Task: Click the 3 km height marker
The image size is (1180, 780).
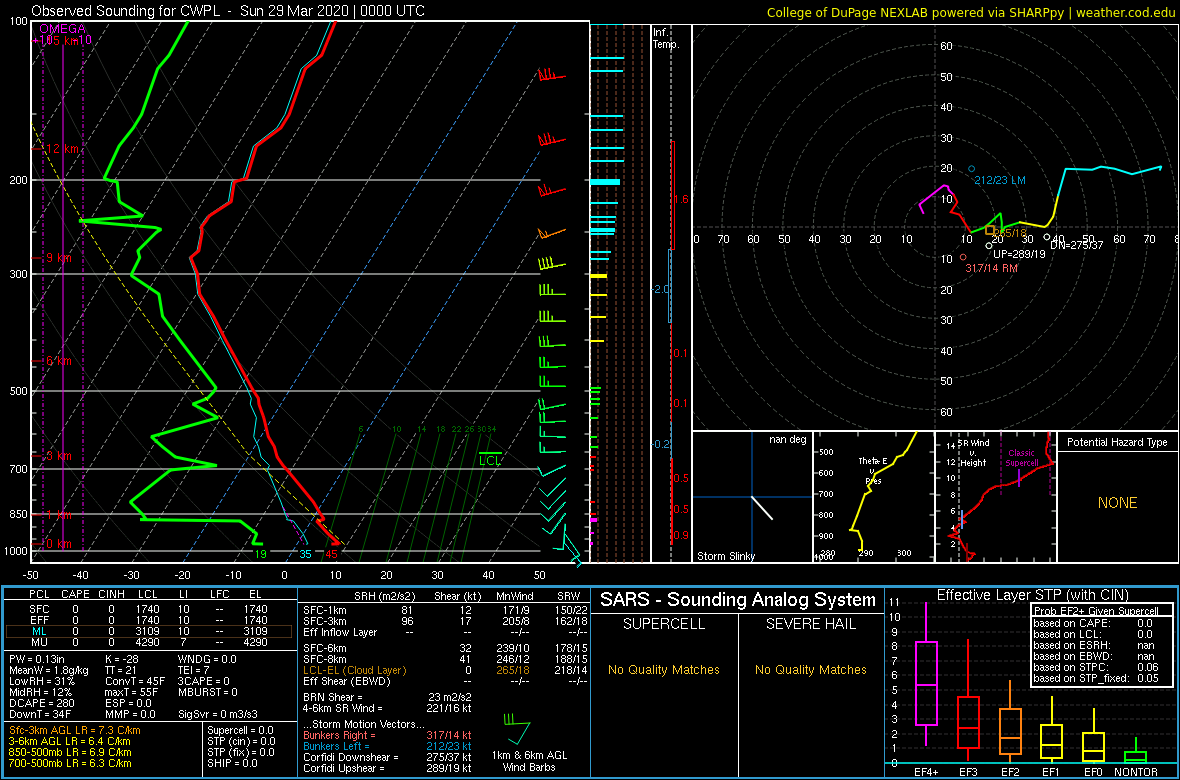Action: (59, 456)
